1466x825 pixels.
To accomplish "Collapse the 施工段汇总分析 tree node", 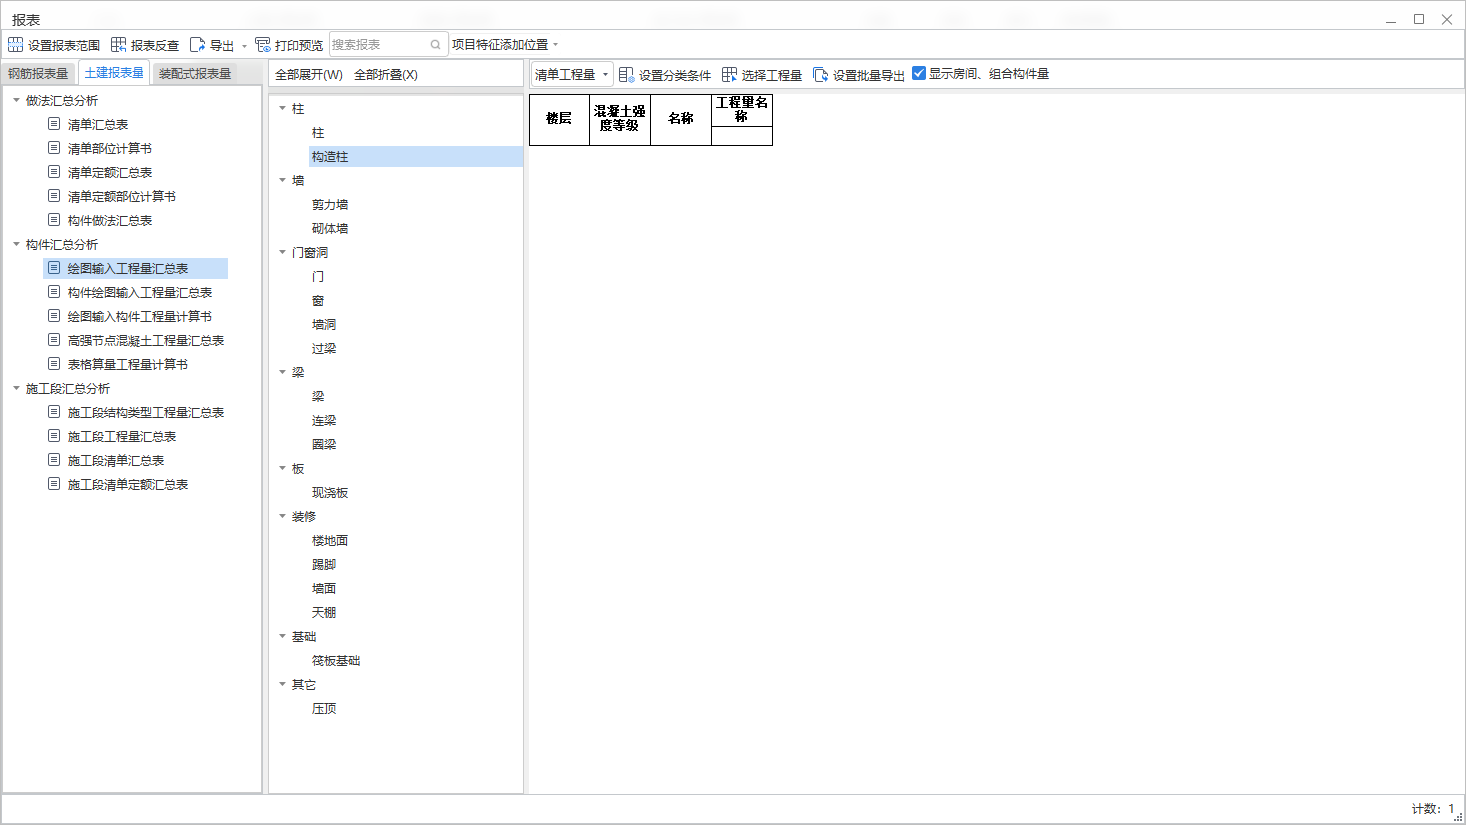I will 16,388.
